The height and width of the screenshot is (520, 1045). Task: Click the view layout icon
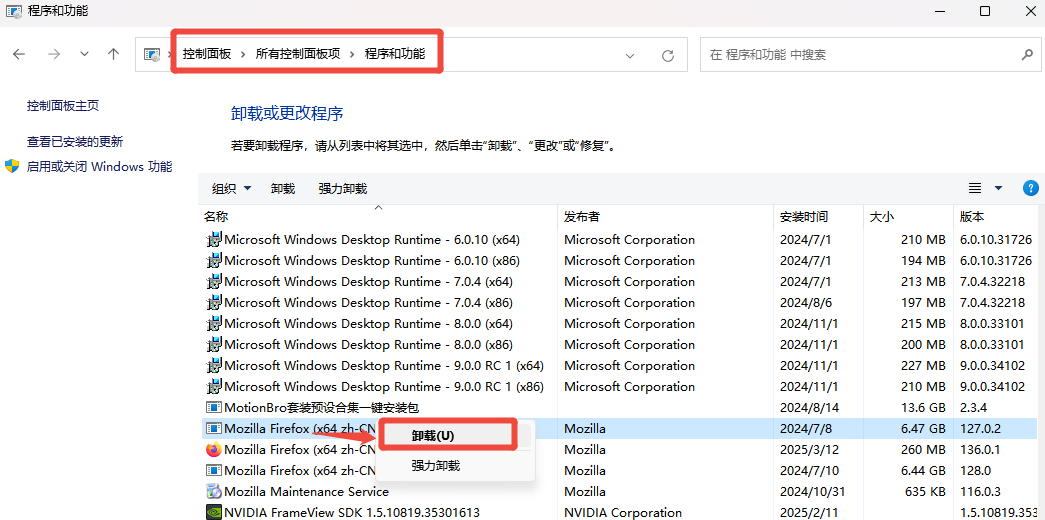975,189
